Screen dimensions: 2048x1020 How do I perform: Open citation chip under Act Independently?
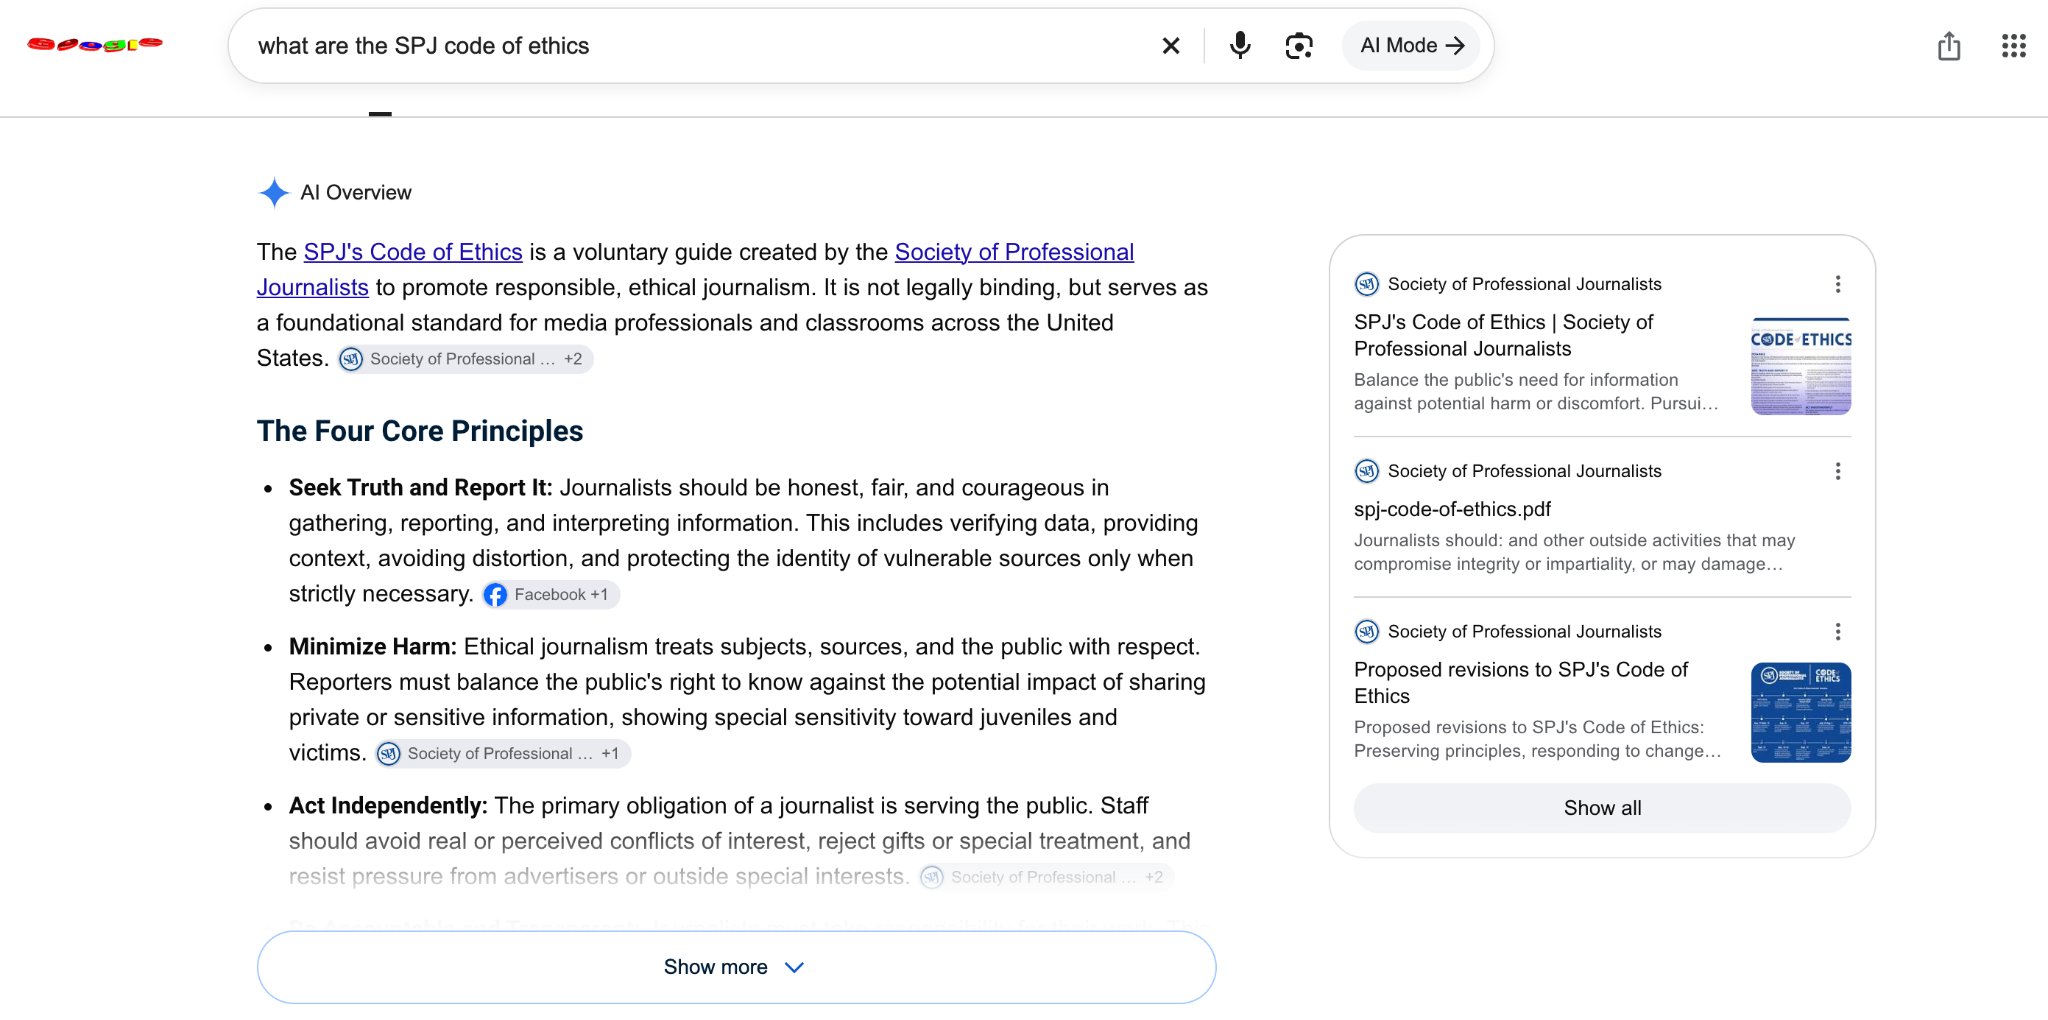[x=1046, y=877]
